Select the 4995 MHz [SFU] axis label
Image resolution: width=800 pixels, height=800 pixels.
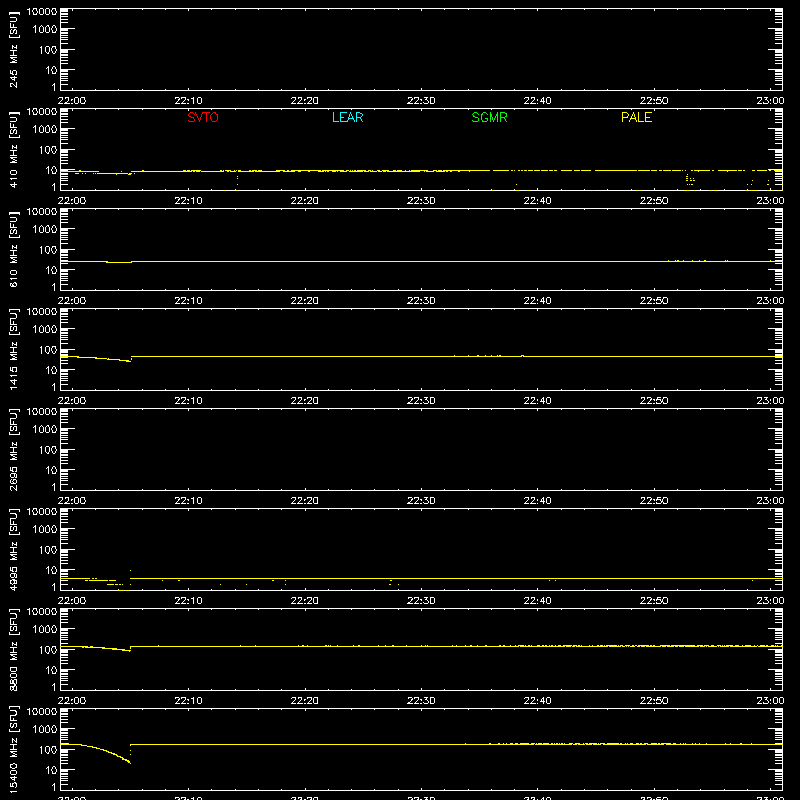tap(13, 550)
